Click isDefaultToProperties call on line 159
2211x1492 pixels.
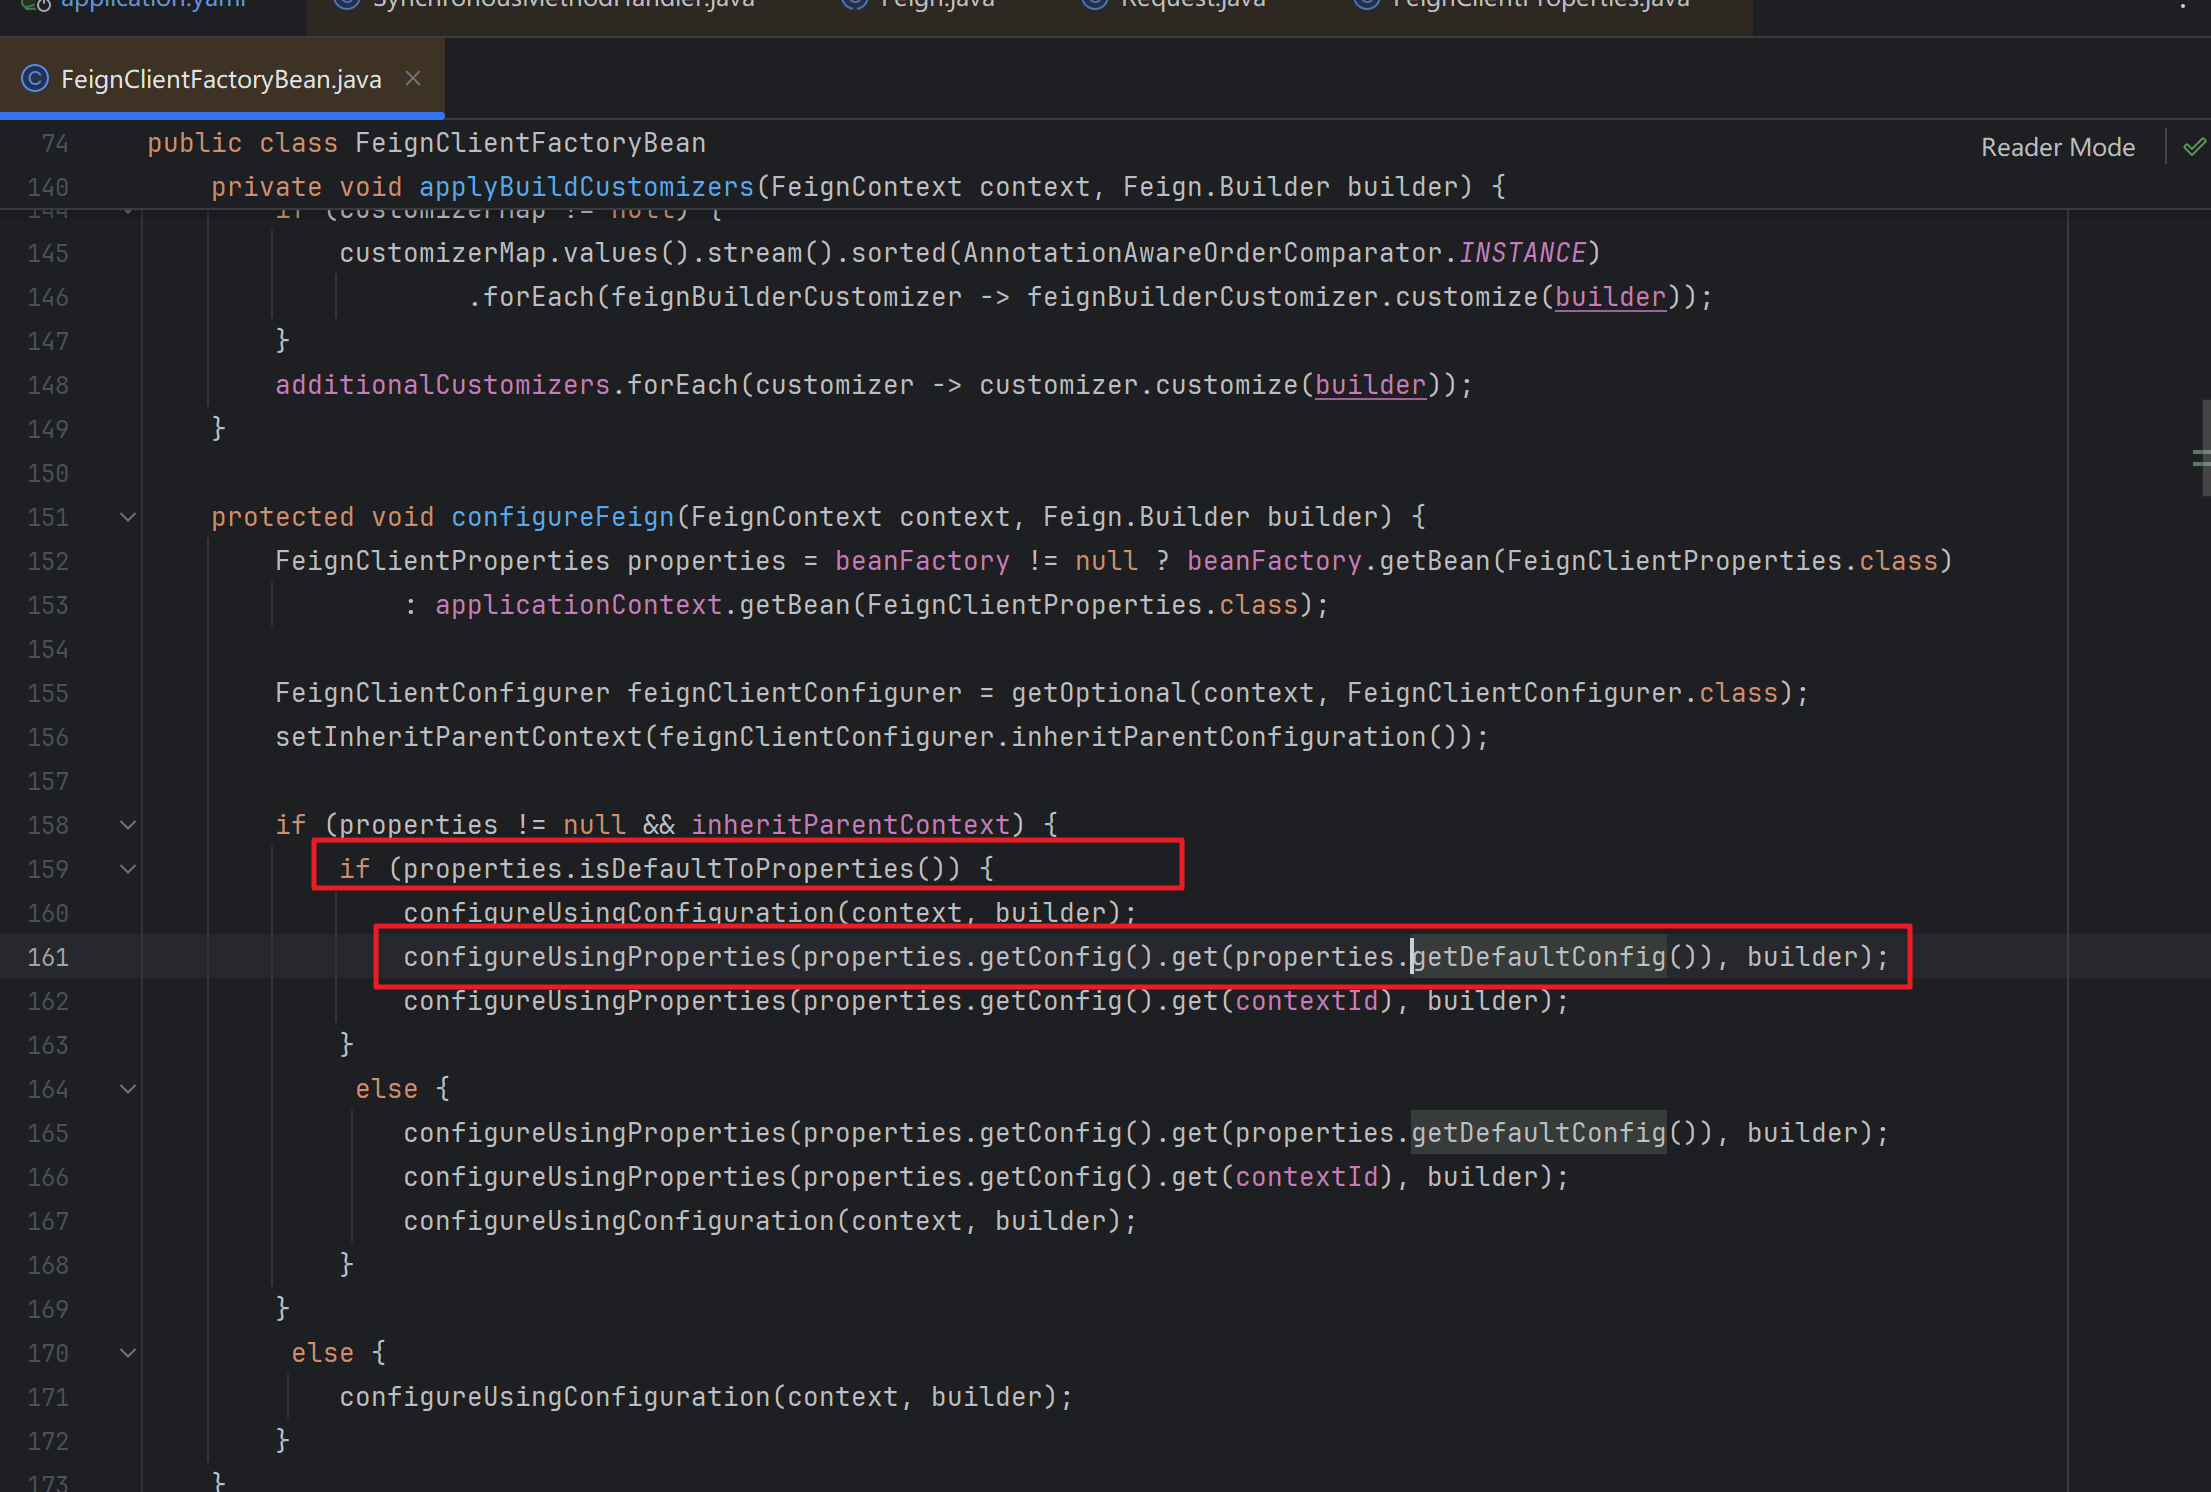click(747, 869)
